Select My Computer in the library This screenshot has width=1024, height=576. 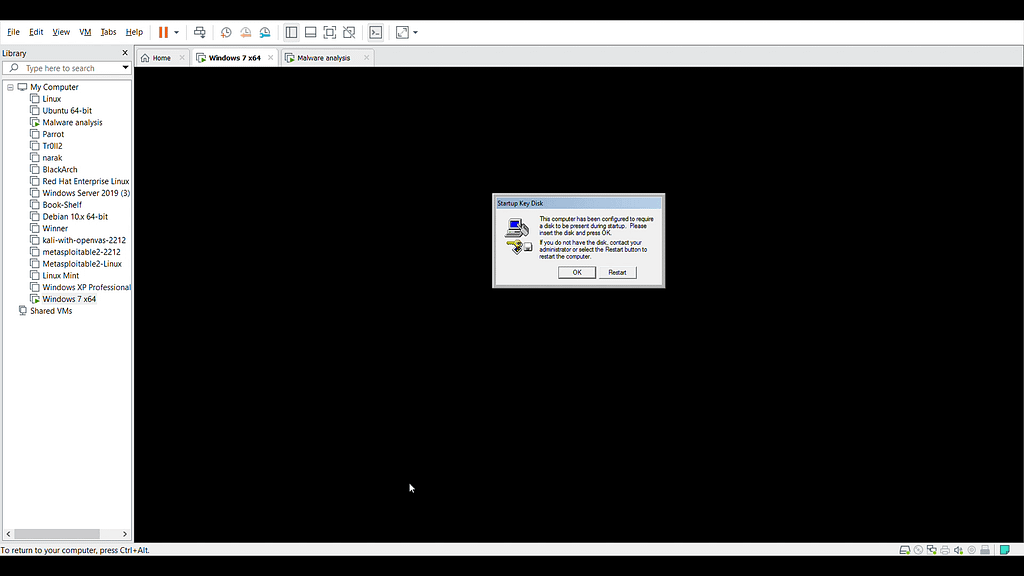(x=54, y=87)
